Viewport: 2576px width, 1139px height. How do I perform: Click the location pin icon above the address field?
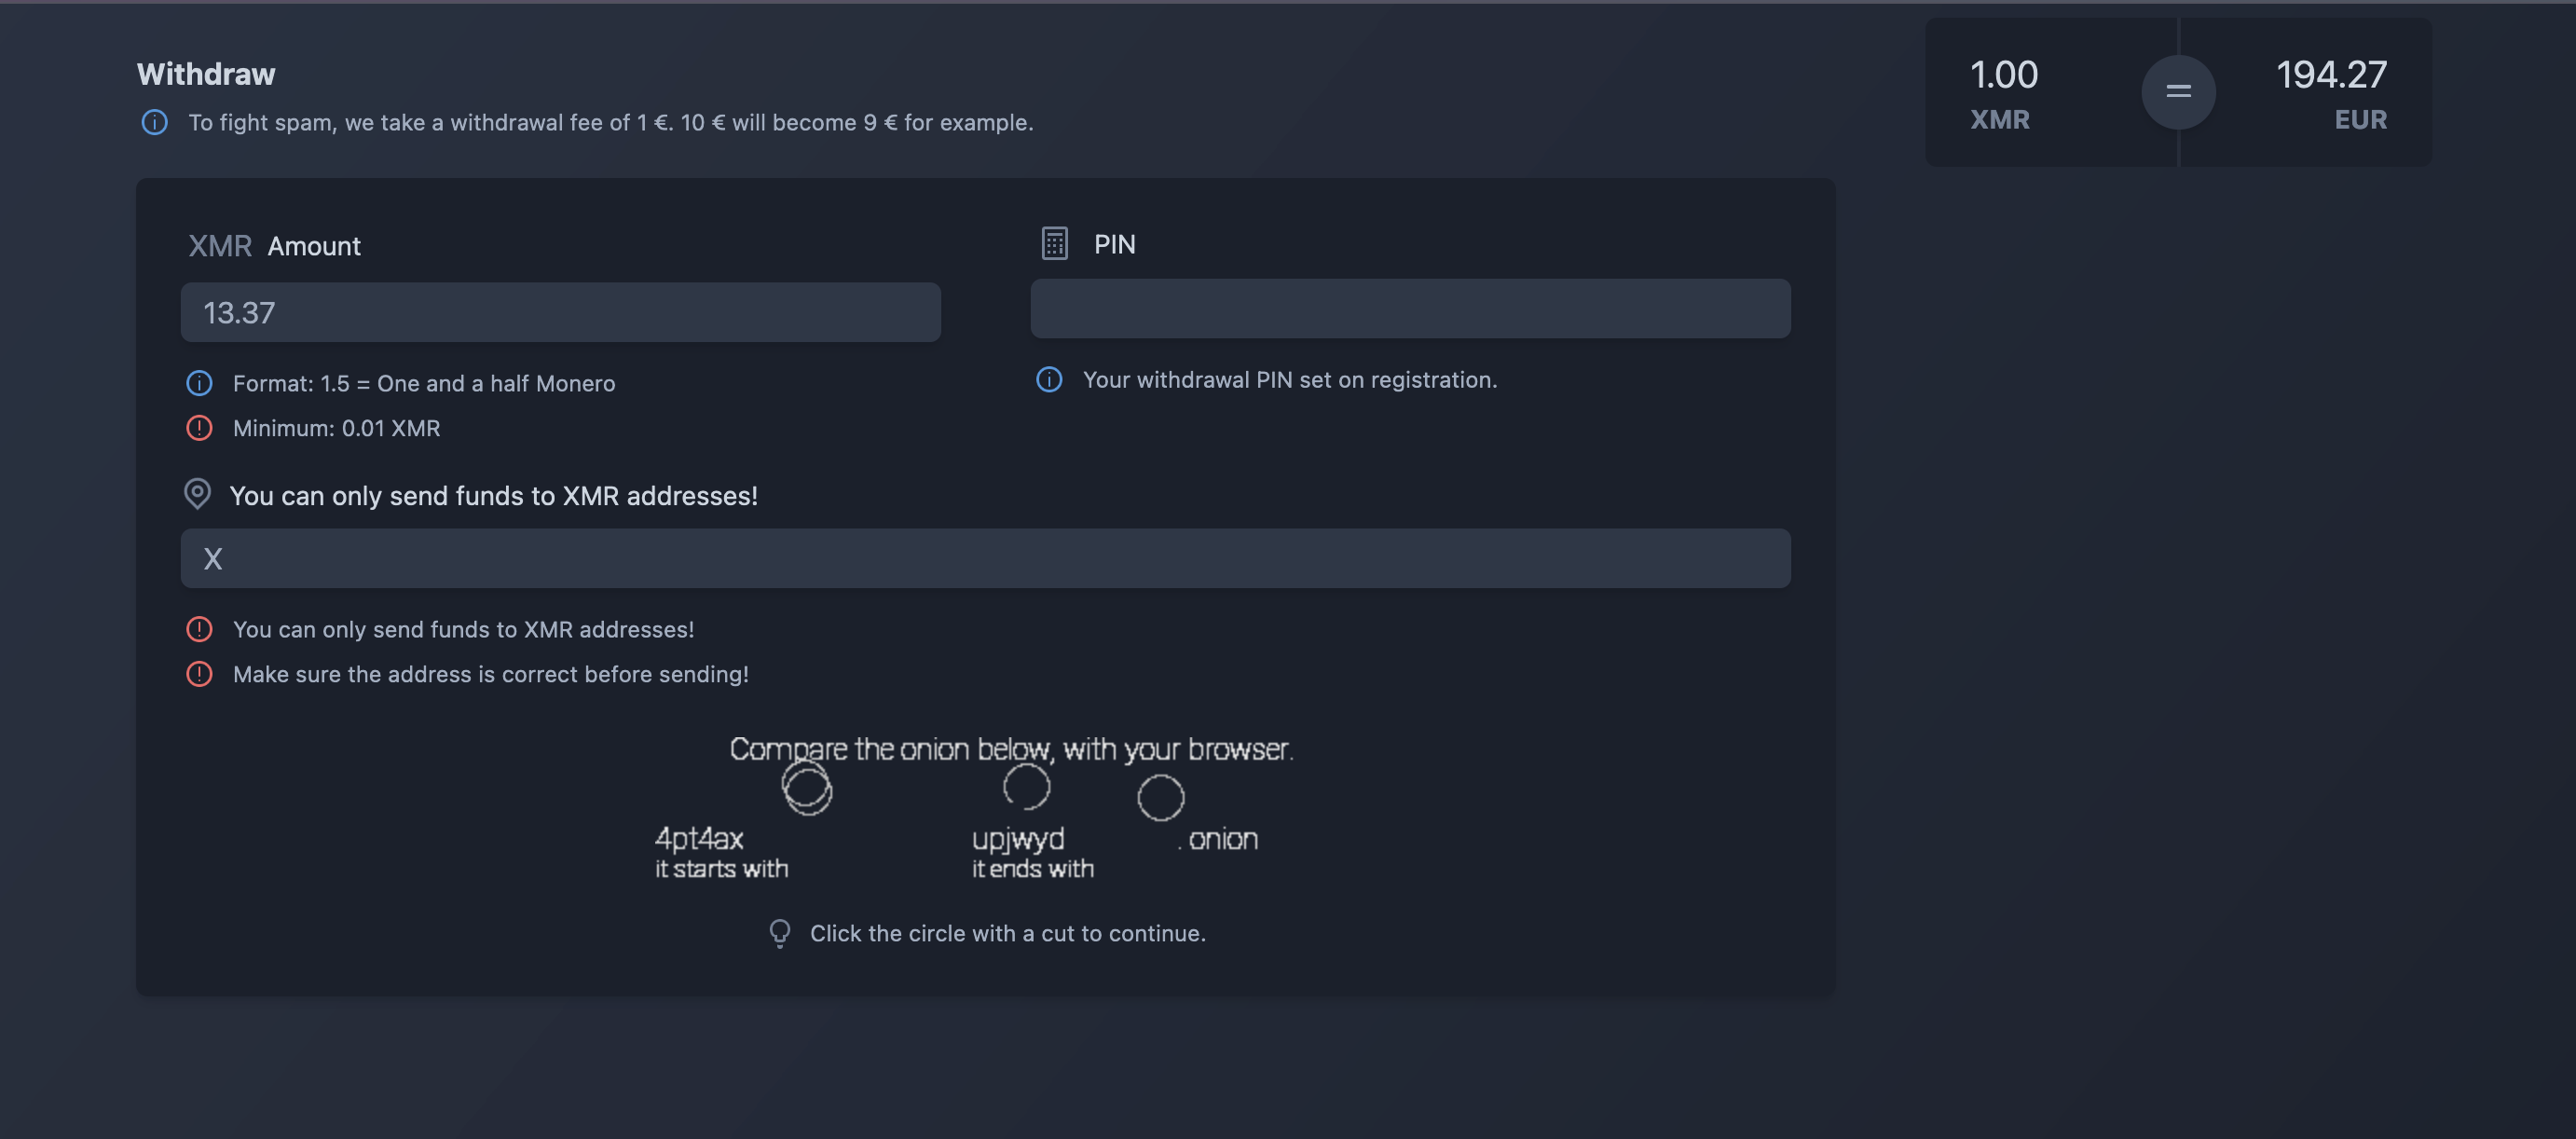click(x=197, y=494)
